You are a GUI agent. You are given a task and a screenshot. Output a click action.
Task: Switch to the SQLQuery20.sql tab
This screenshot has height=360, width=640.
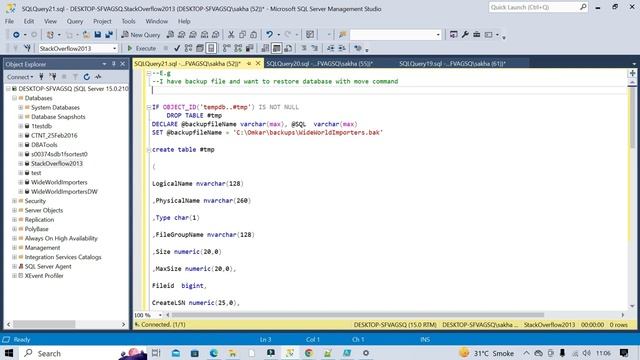319,64
